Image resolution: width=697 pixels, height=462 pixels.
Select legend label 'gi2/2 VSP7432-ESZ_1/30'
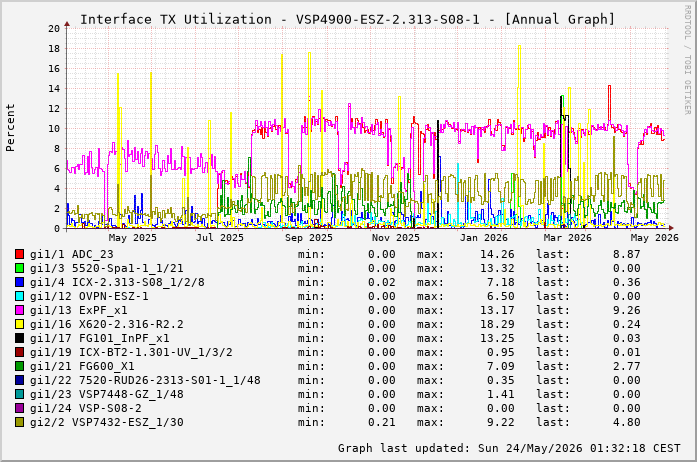tap(106, 422)
